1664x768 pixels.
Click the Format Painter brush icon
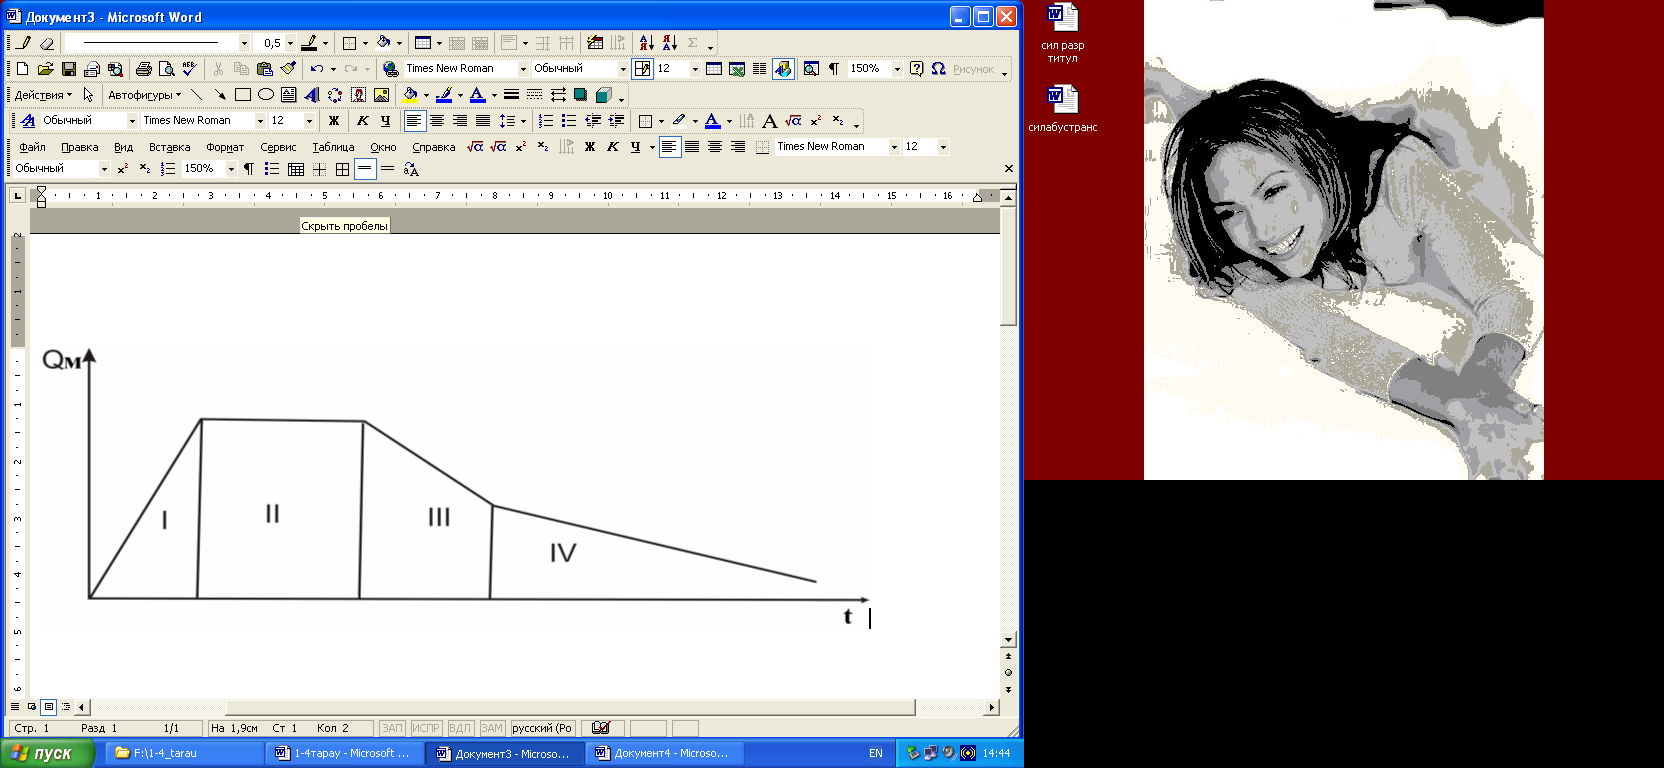pos(288,69)
